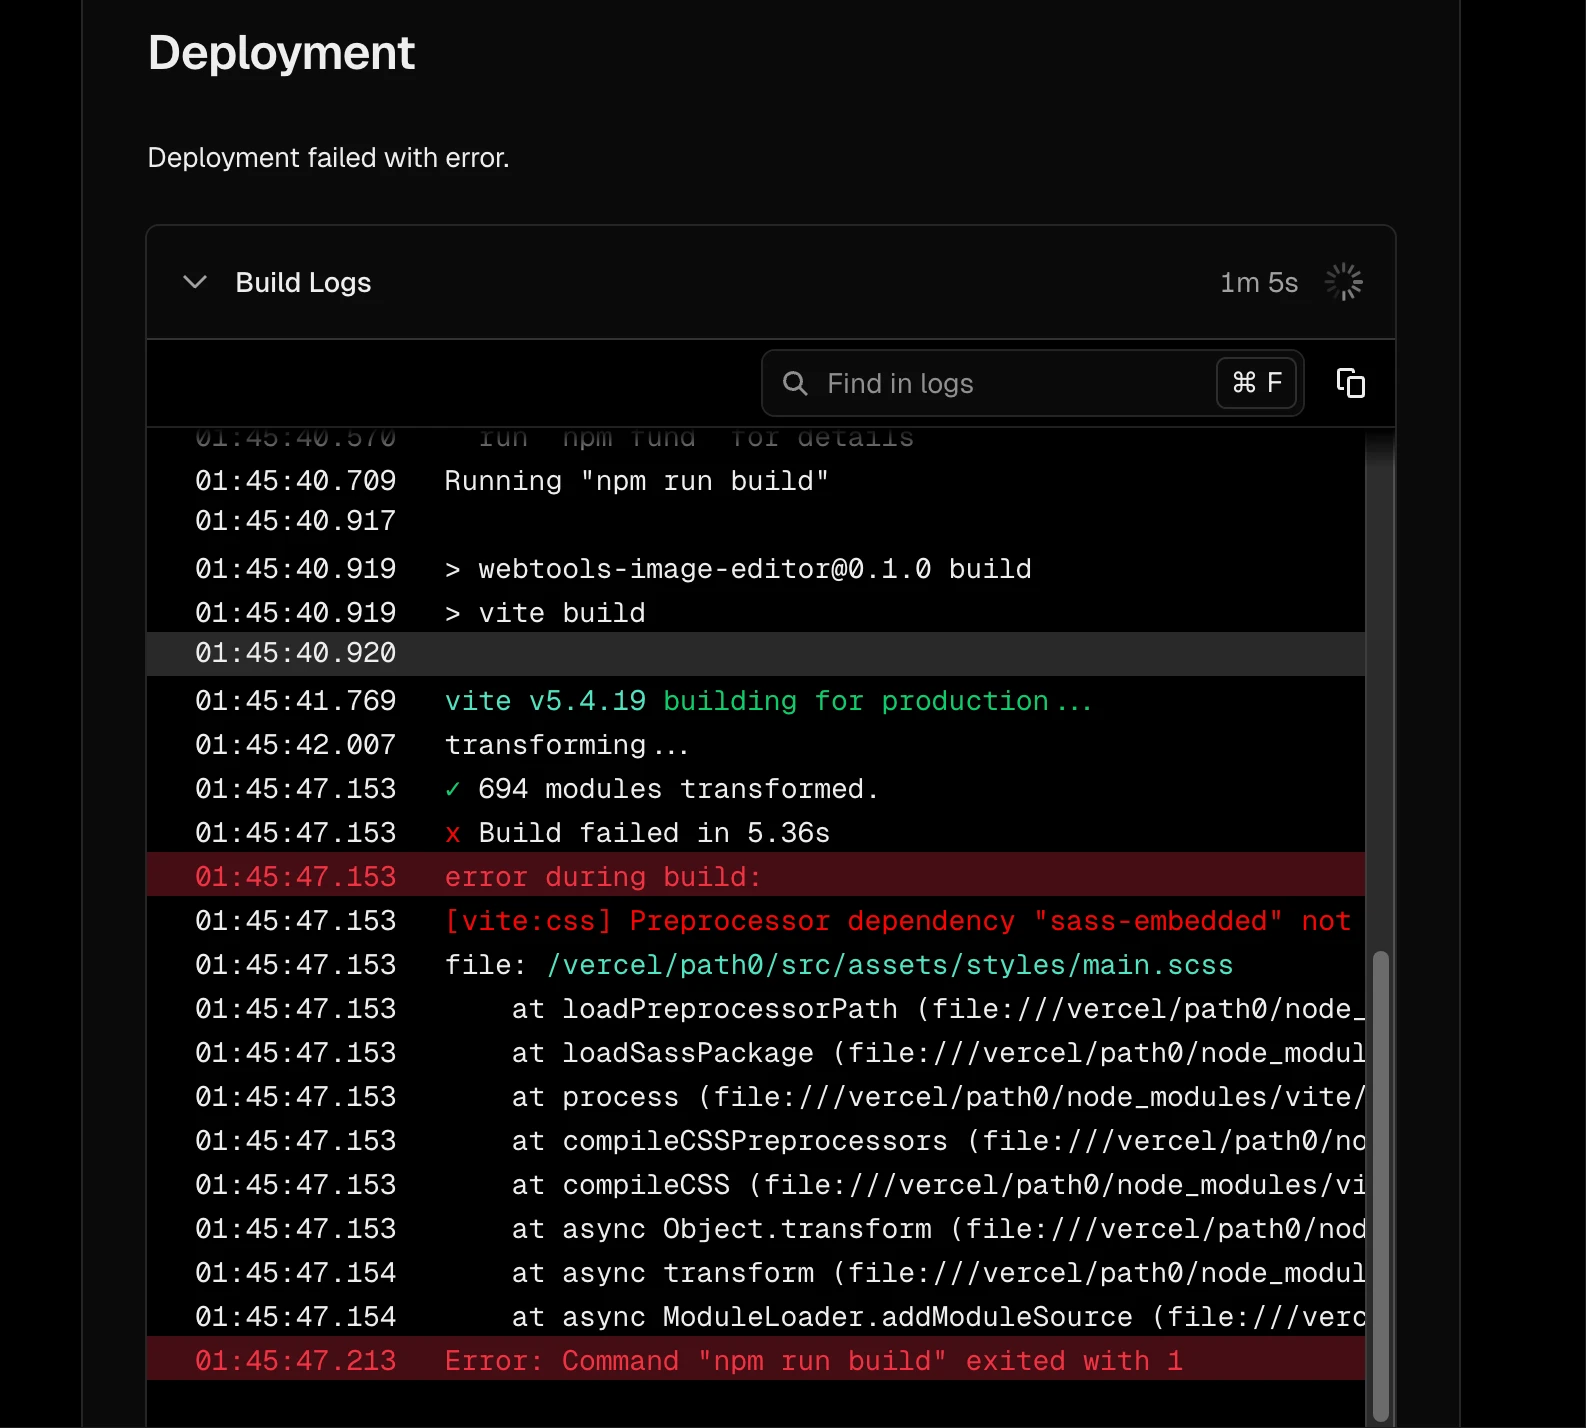Click the magnifier search icon in log search
This screenshot has width=1586, height=1428.
[x=795, y=383]
